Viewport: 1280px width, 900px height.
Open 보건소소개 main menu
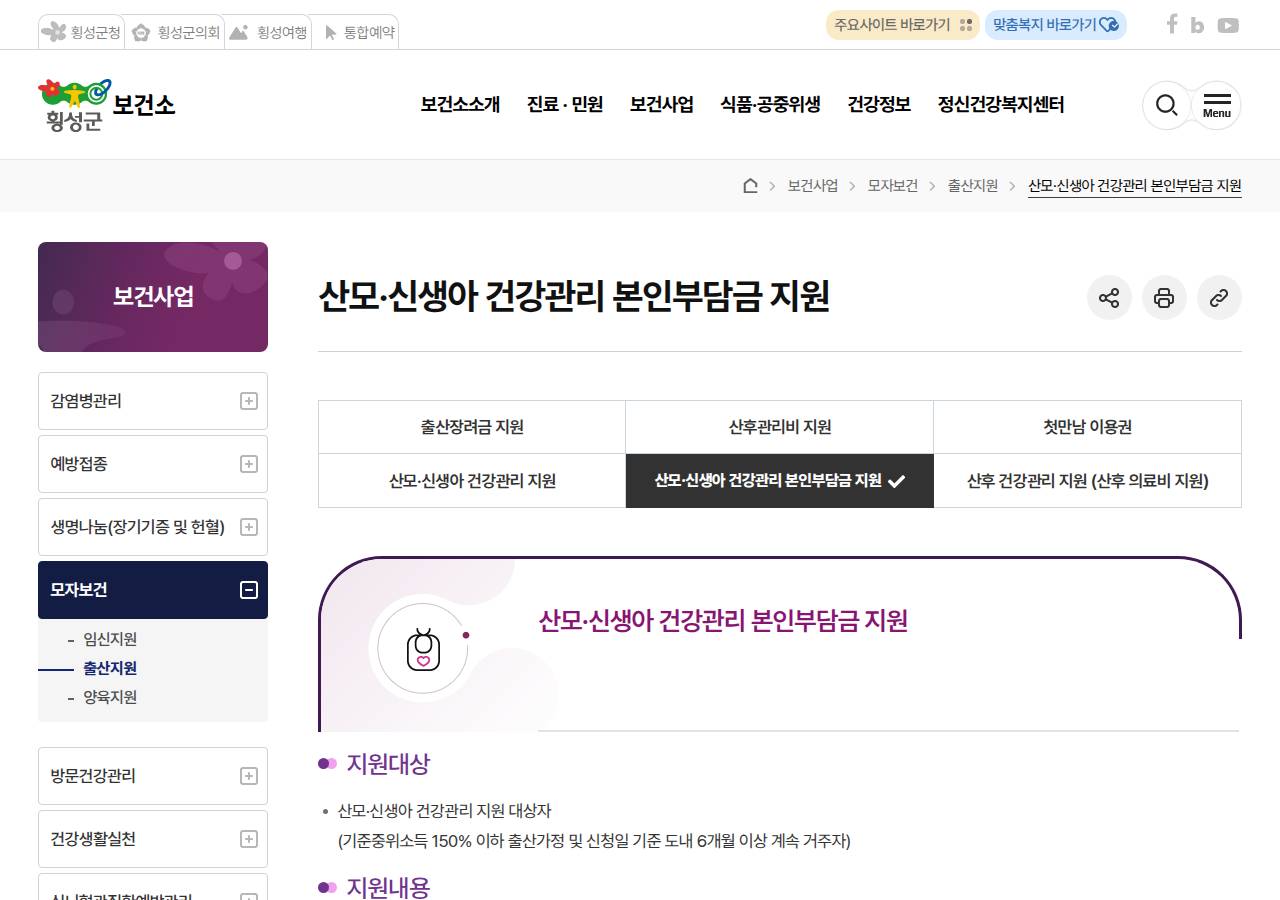click(460, 104)
